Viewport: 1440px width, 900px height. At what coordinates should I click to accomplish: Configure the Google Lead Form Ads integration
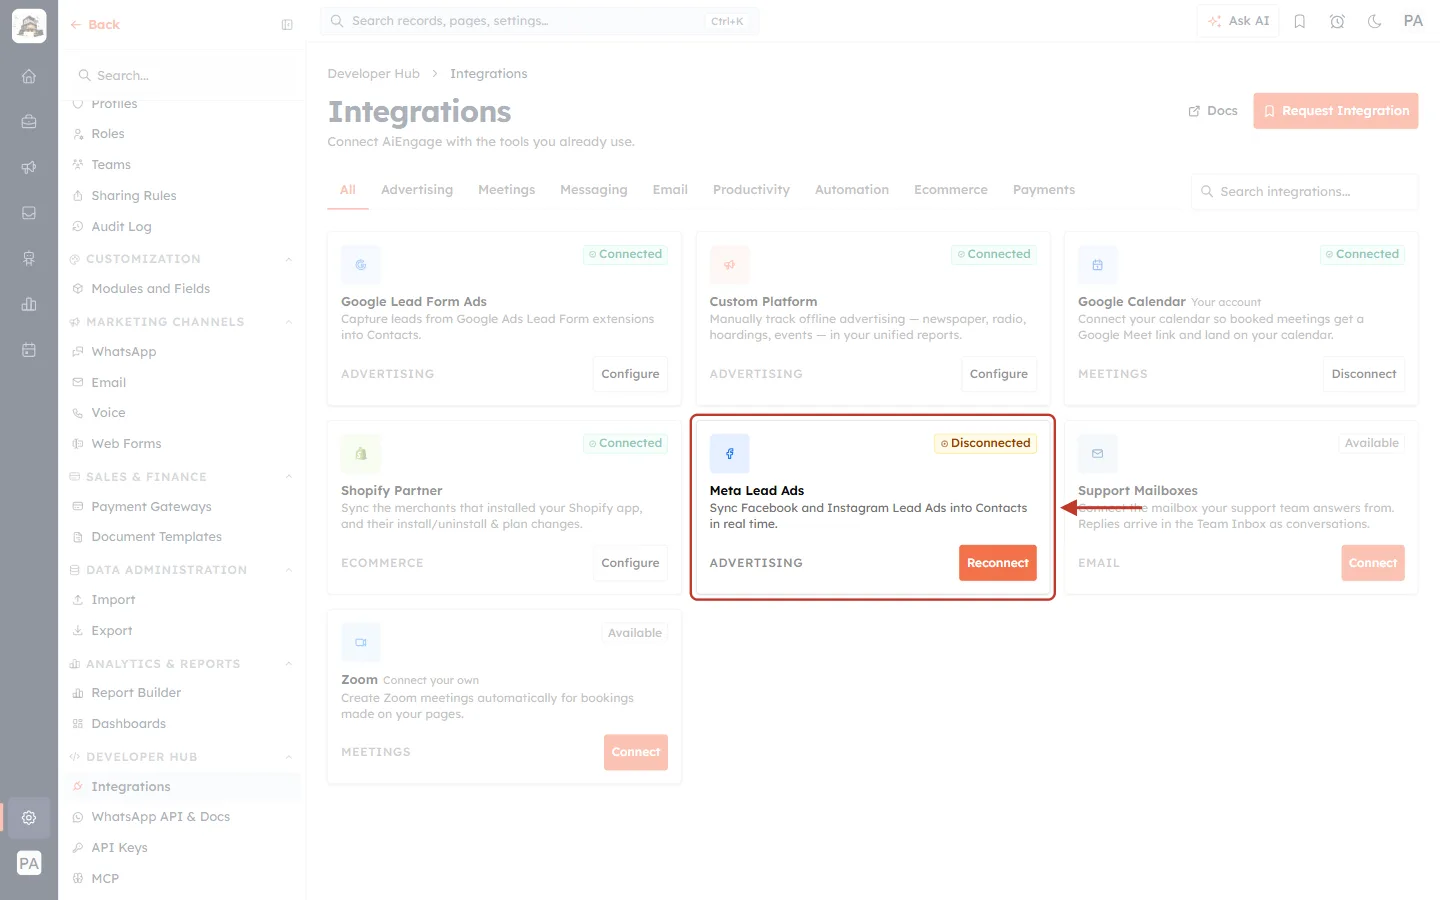pos(630,374)
